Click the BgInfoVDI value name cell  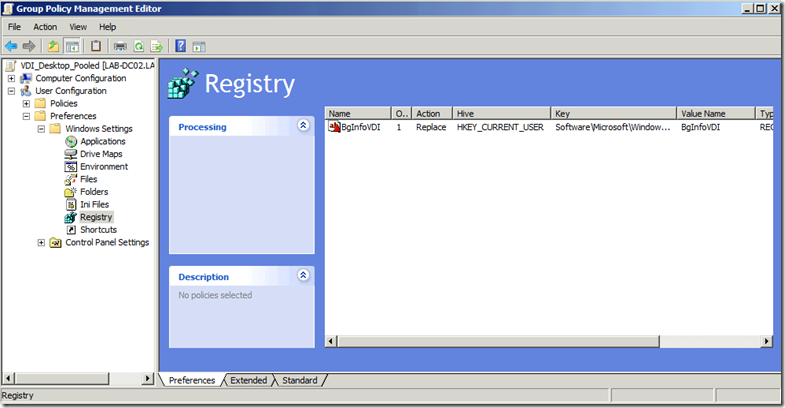point(700,127)
